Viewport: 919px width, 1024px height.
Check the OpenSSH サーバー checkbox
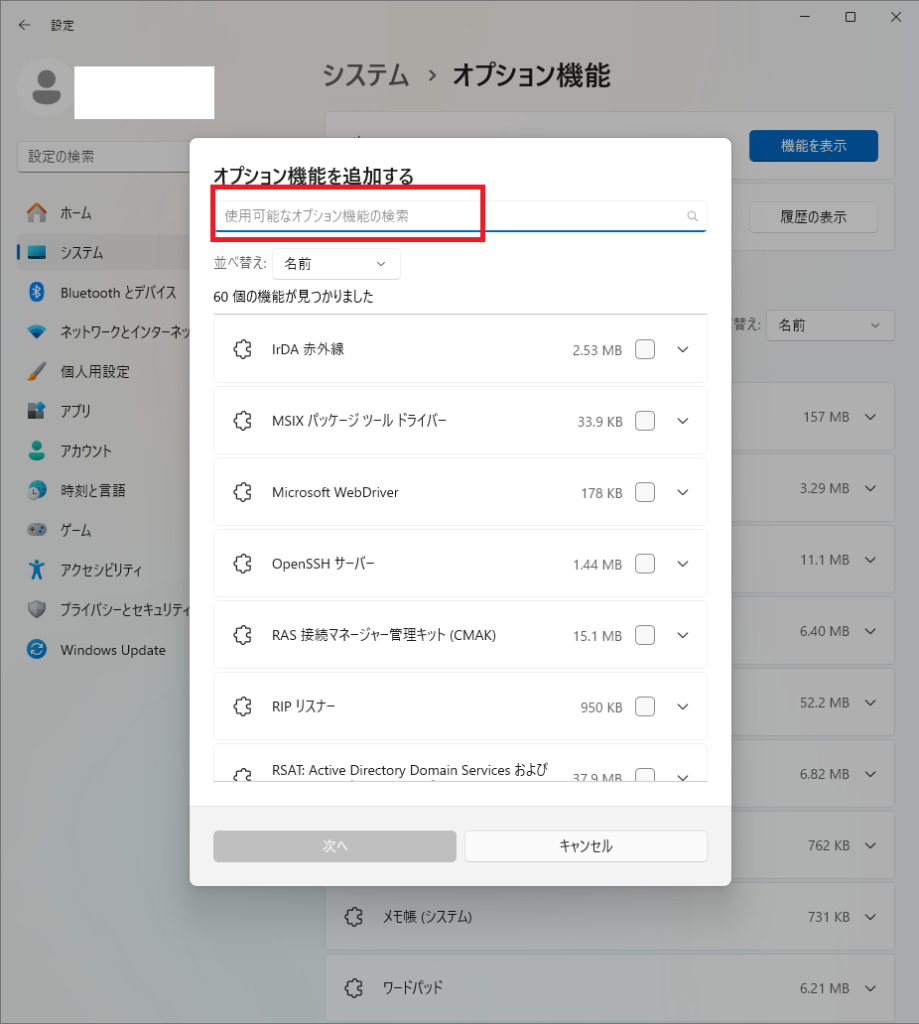click(645, 564)
